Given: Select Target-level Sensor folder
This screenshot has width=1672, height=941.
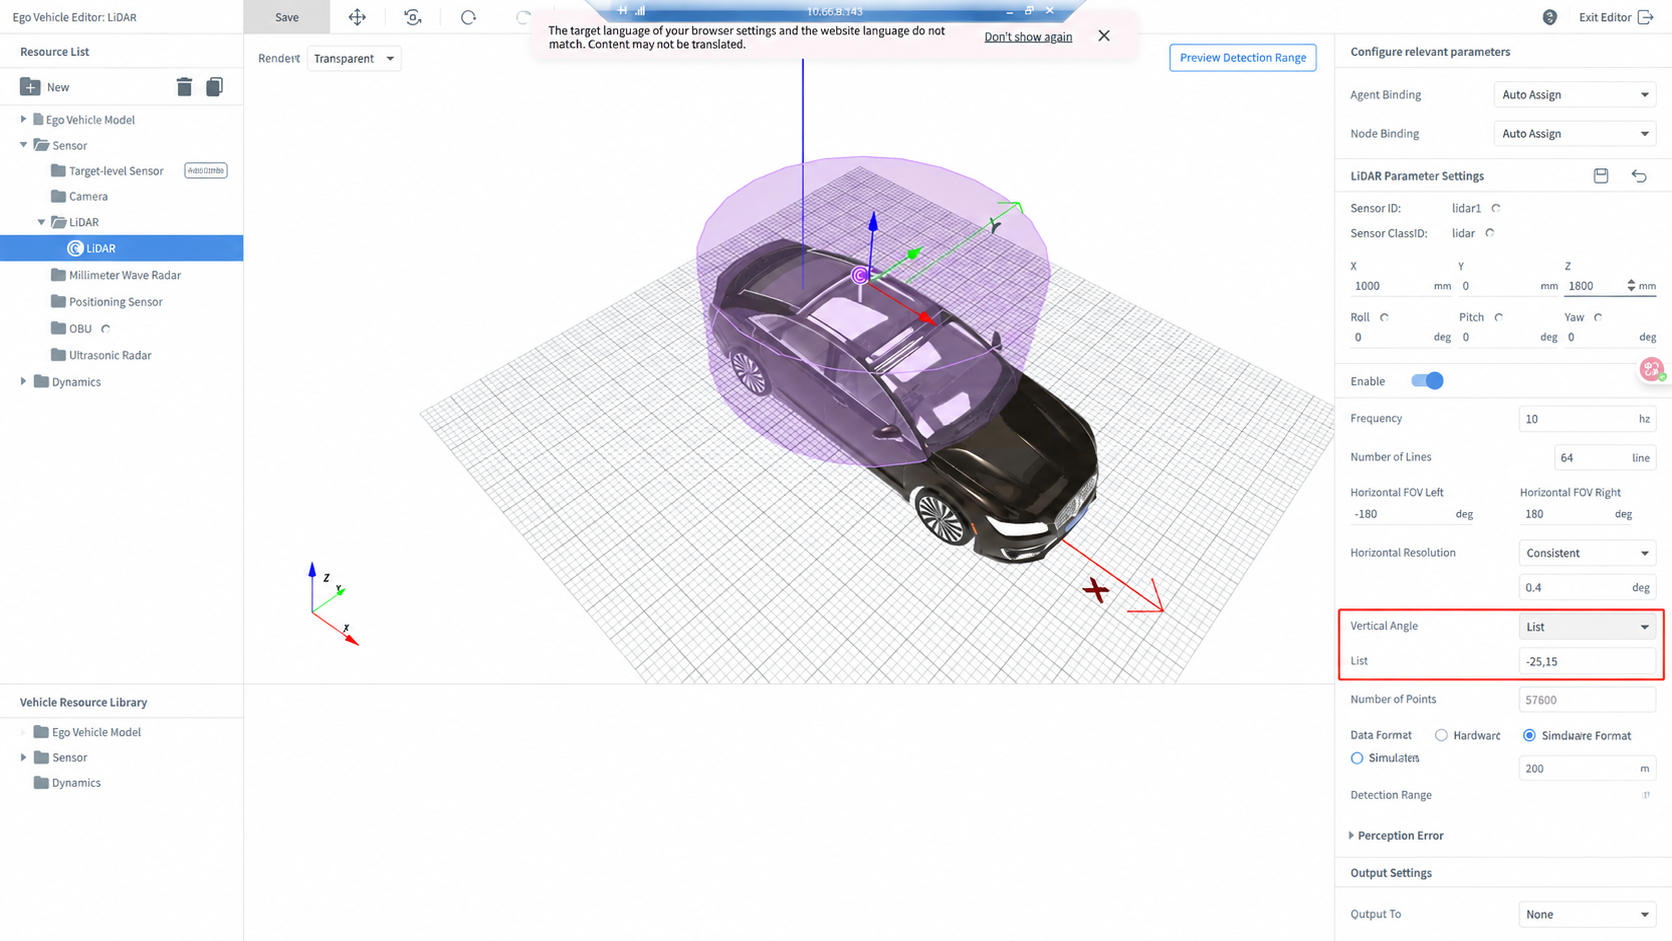Looking at the screenshot, I should [x=116, y=171].
